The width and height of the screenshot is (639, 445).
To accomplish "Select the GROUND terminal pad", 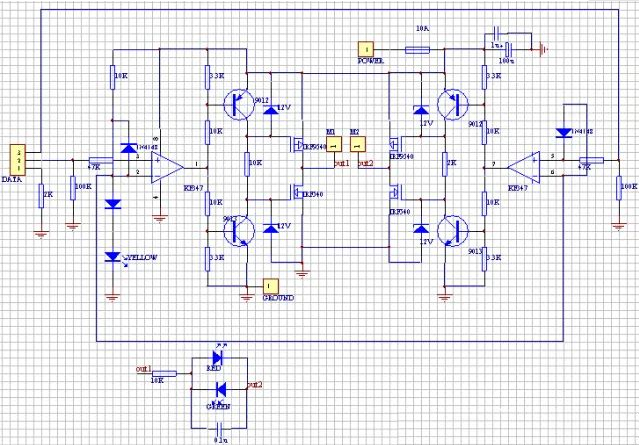I will click(268, 285).
